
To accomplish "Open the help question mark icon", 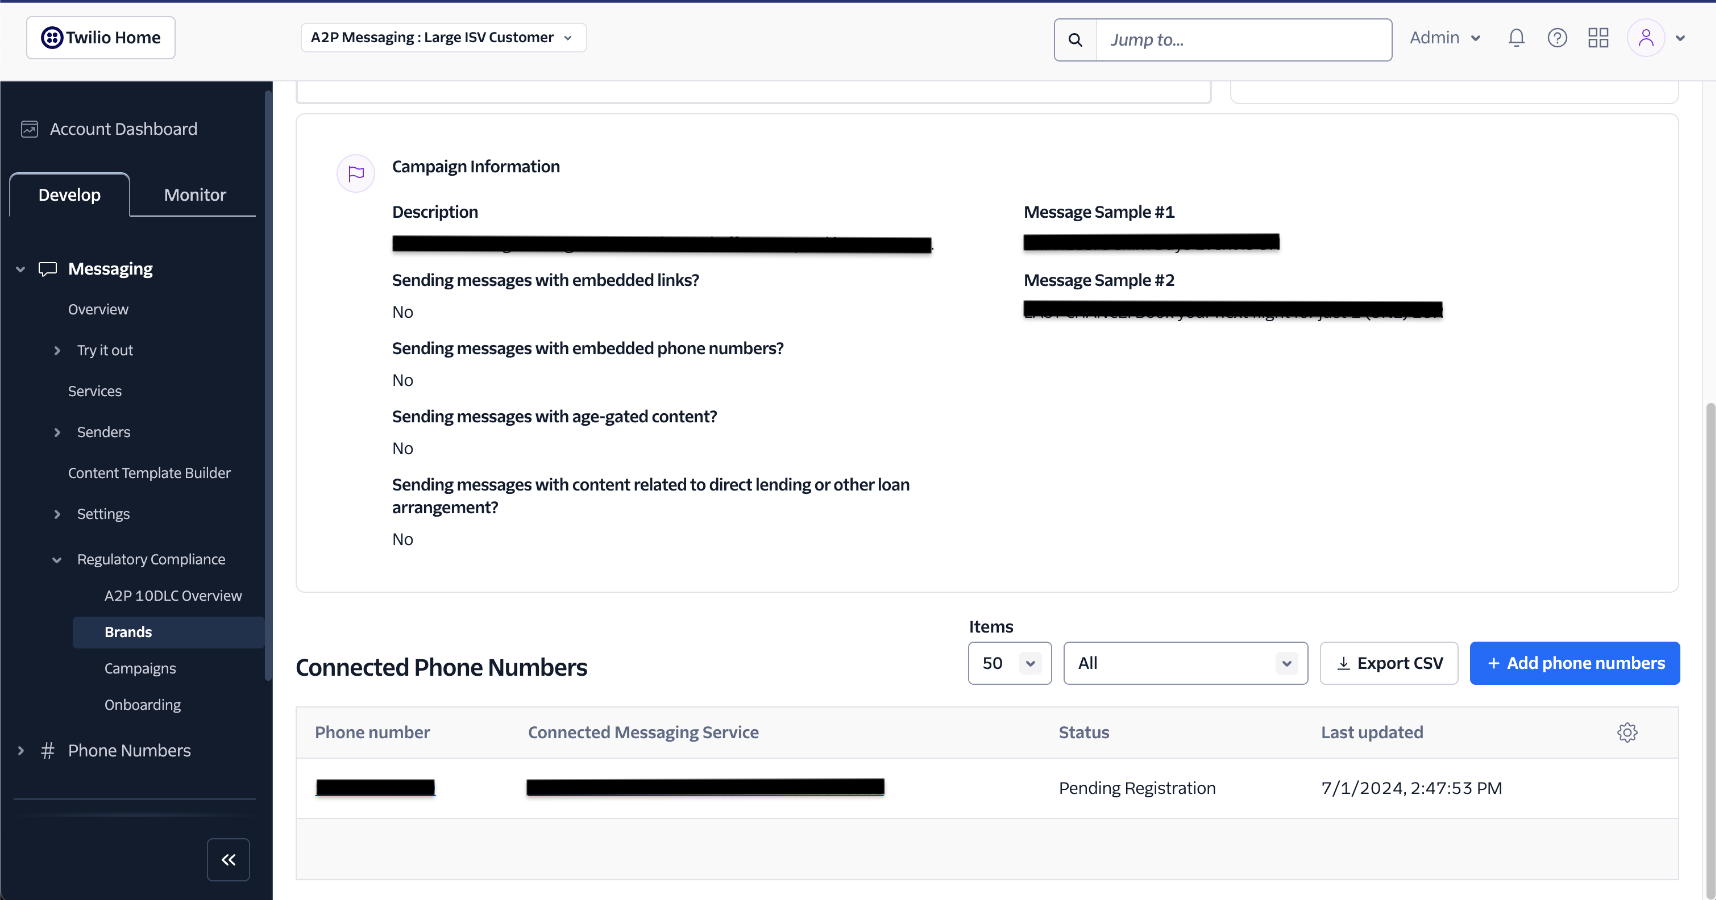I will (1557, 38).
